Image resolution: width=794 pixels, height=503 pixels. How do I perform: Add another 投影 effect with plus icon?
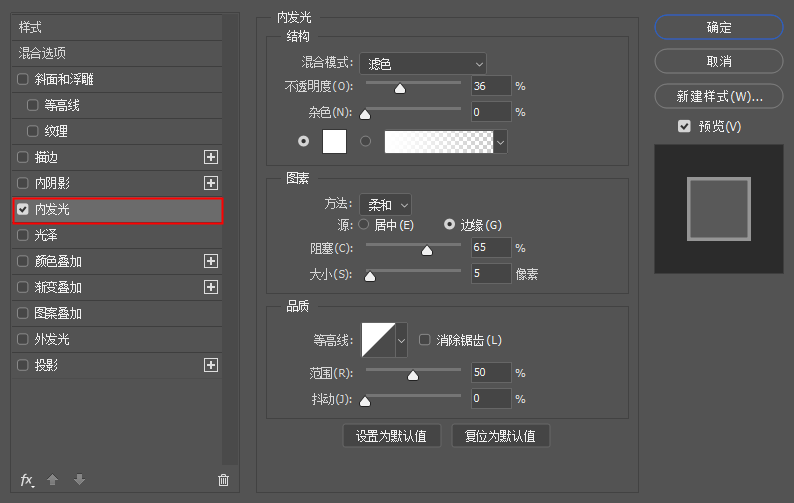coord(211,365)
